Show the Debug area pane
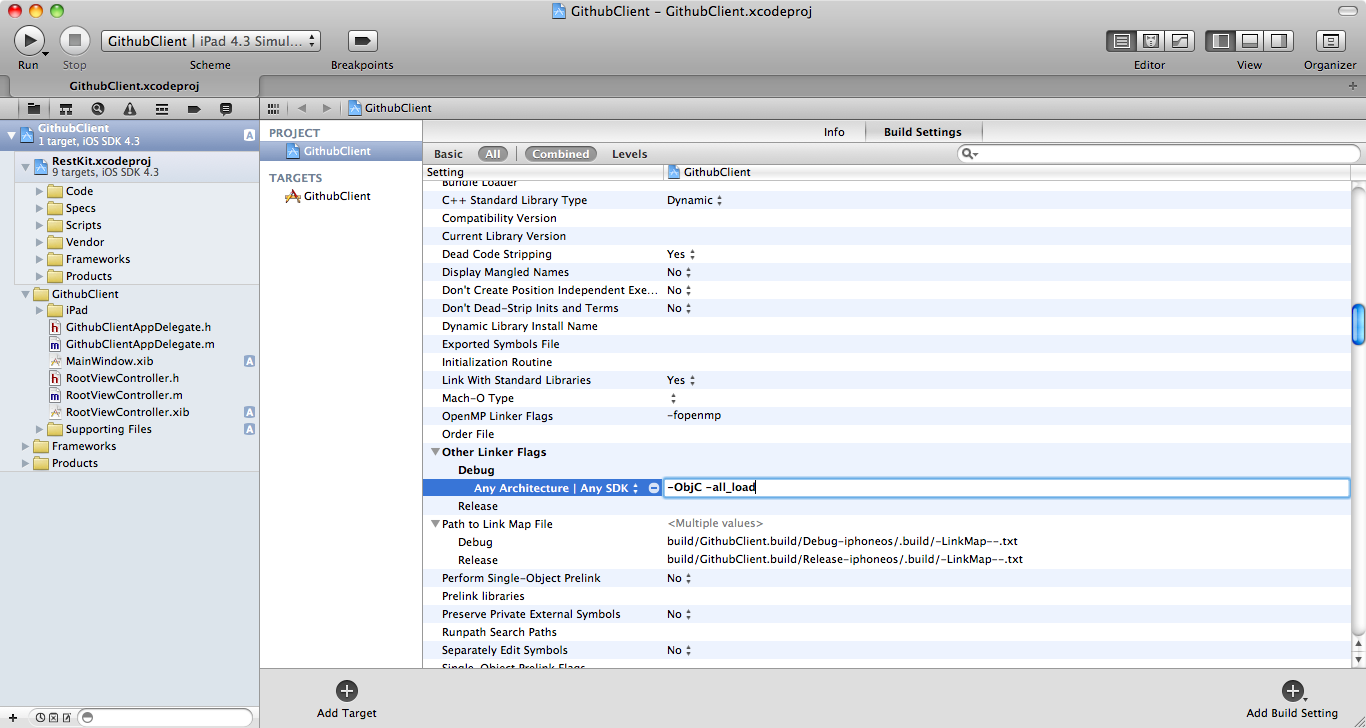This screenshot has width=1366, height=728. click(1249, 41)
